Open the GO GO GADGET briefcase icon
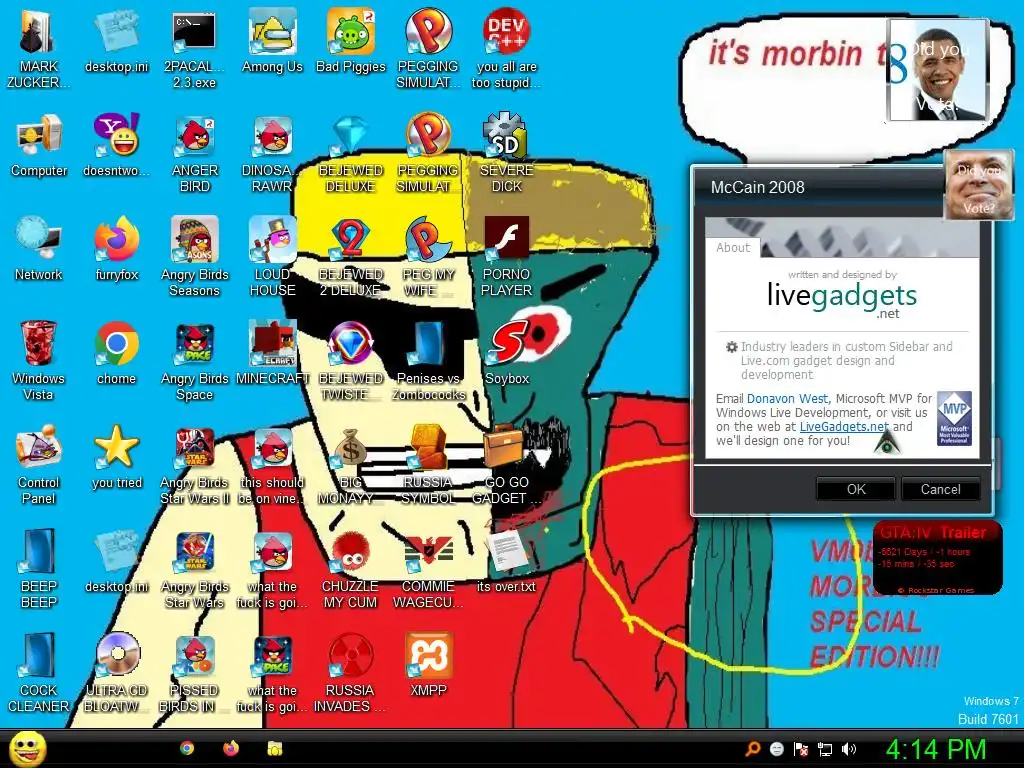 [x=506, y=464]
